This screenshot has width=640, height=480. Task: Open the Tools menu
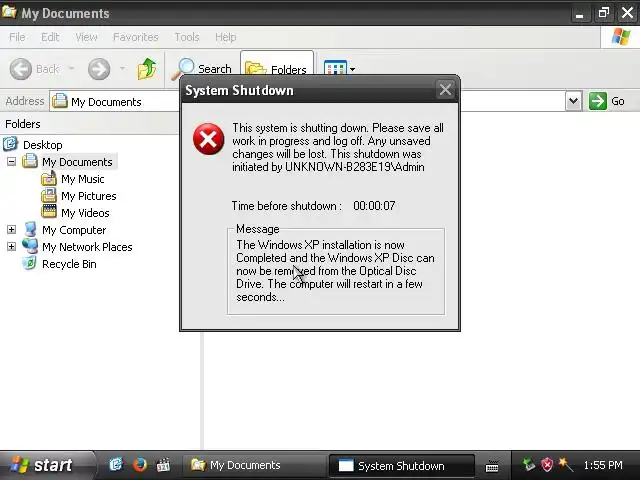click(187, 37)
